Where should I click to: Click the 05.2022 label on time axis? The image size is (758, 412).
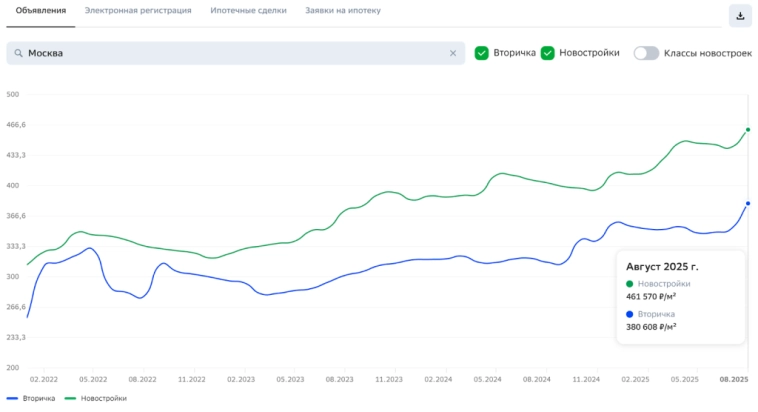(93, 380)
